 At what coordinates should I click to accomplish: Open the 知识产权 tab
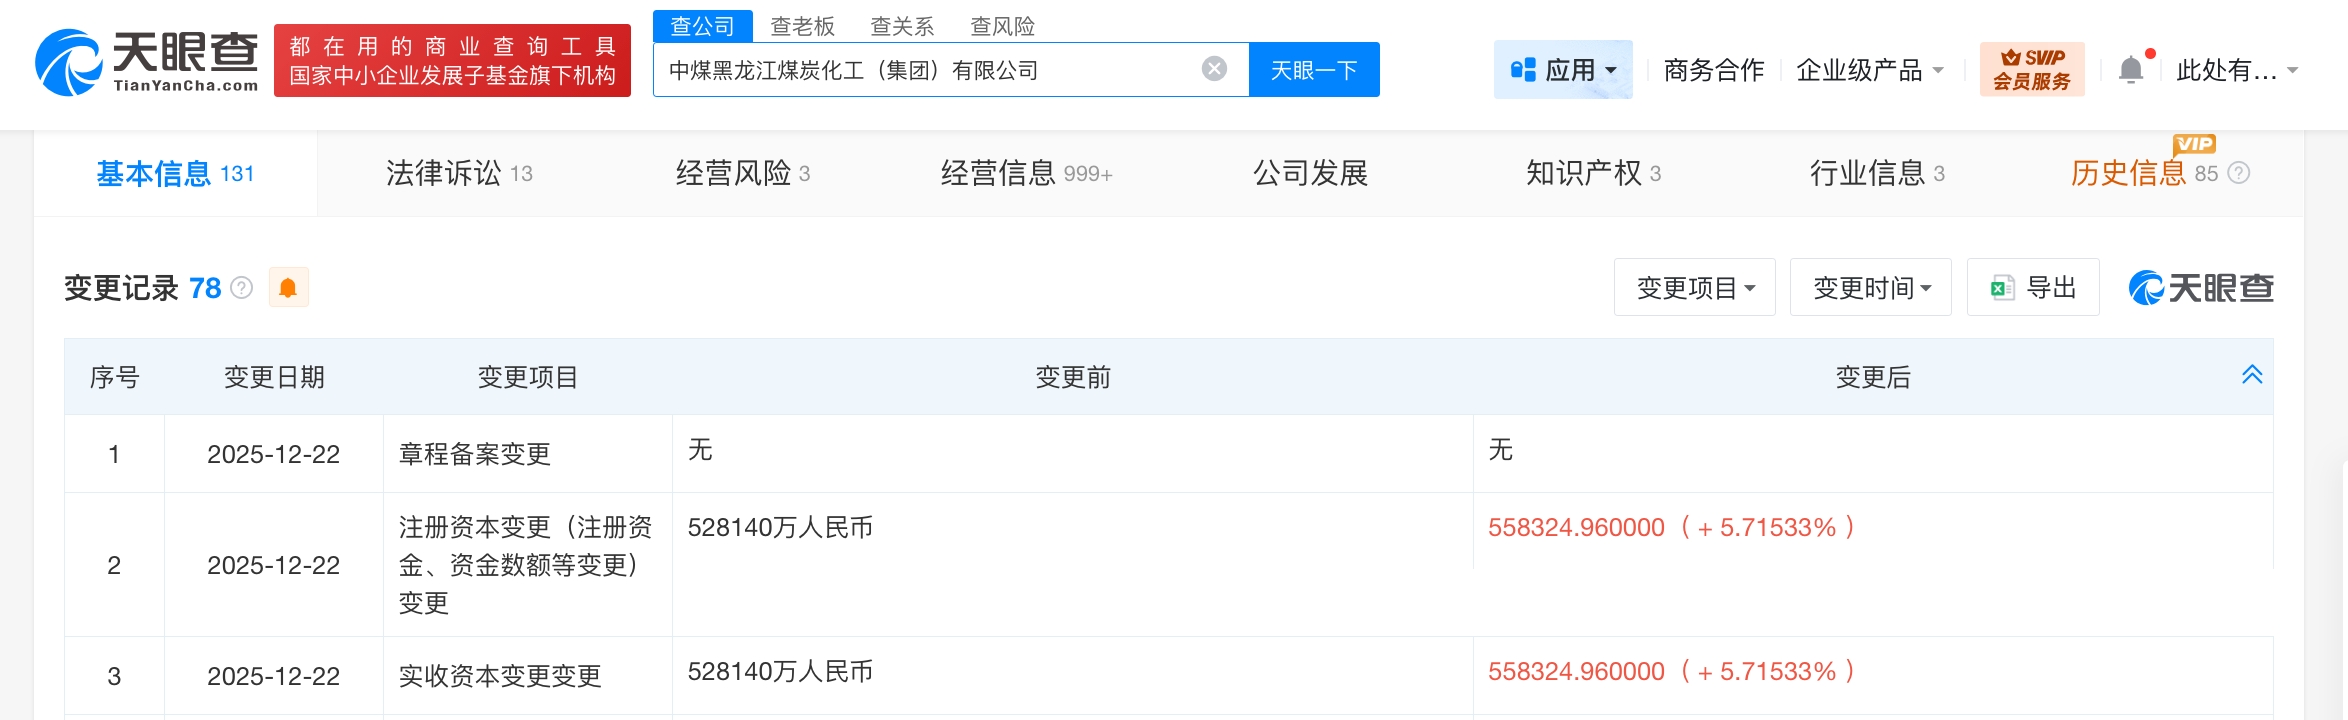(1593, 174)
